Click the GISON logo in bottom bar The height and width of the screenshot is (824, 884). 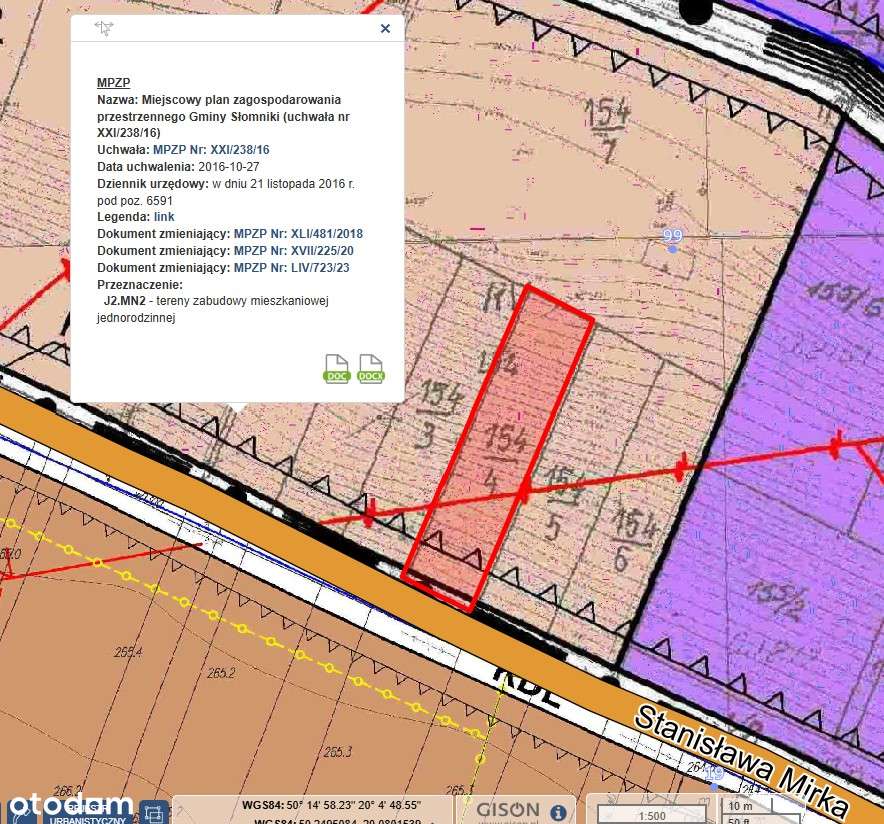pyautogui.click(x=508, y=810)
